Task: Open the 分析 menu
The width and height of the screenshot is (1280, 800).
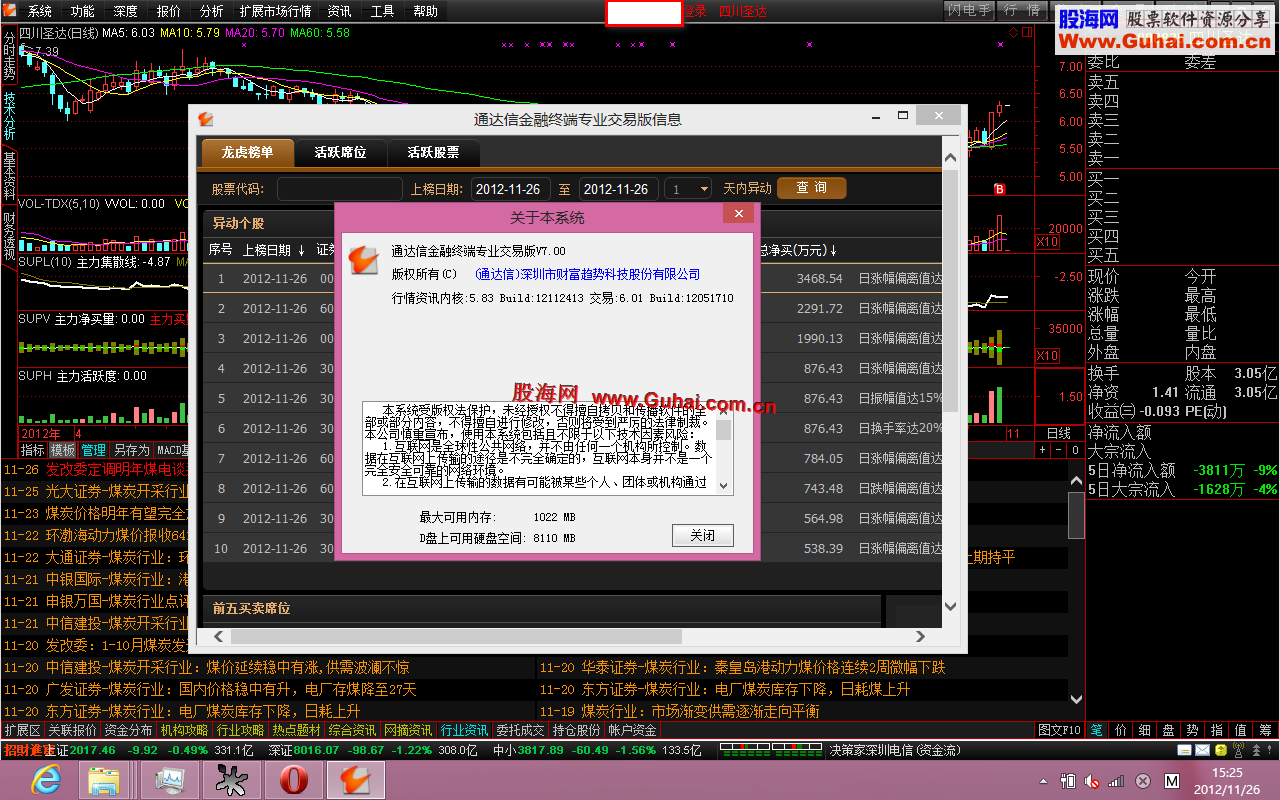Action: 211,11
